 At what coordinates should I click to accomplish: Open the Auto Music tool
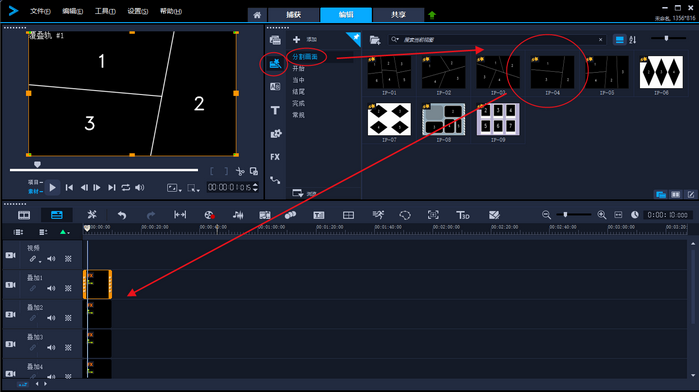click(265, 215)
